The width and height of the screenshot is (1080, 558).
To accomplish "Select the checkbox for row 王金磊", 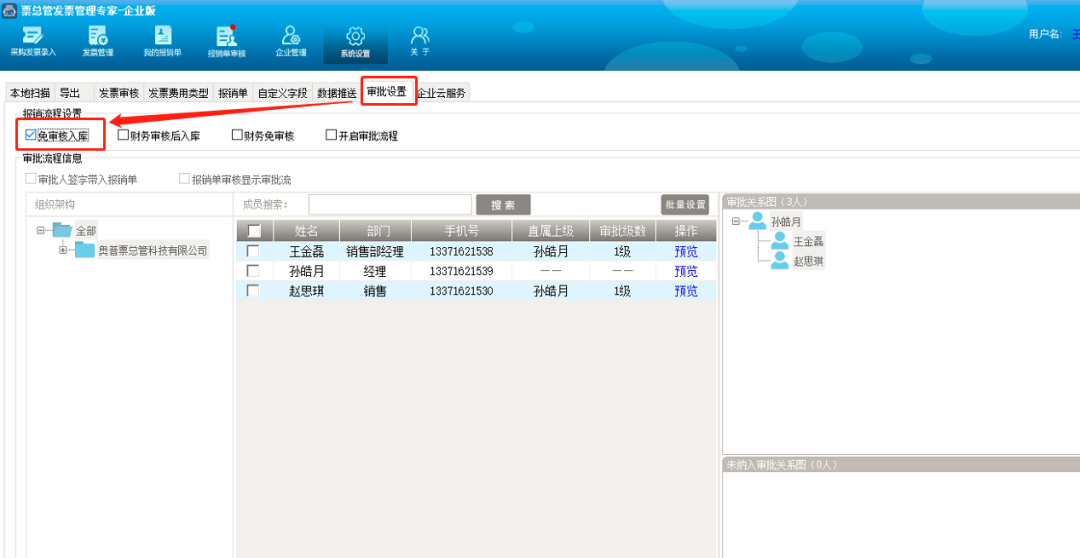I will coord(253,251).
